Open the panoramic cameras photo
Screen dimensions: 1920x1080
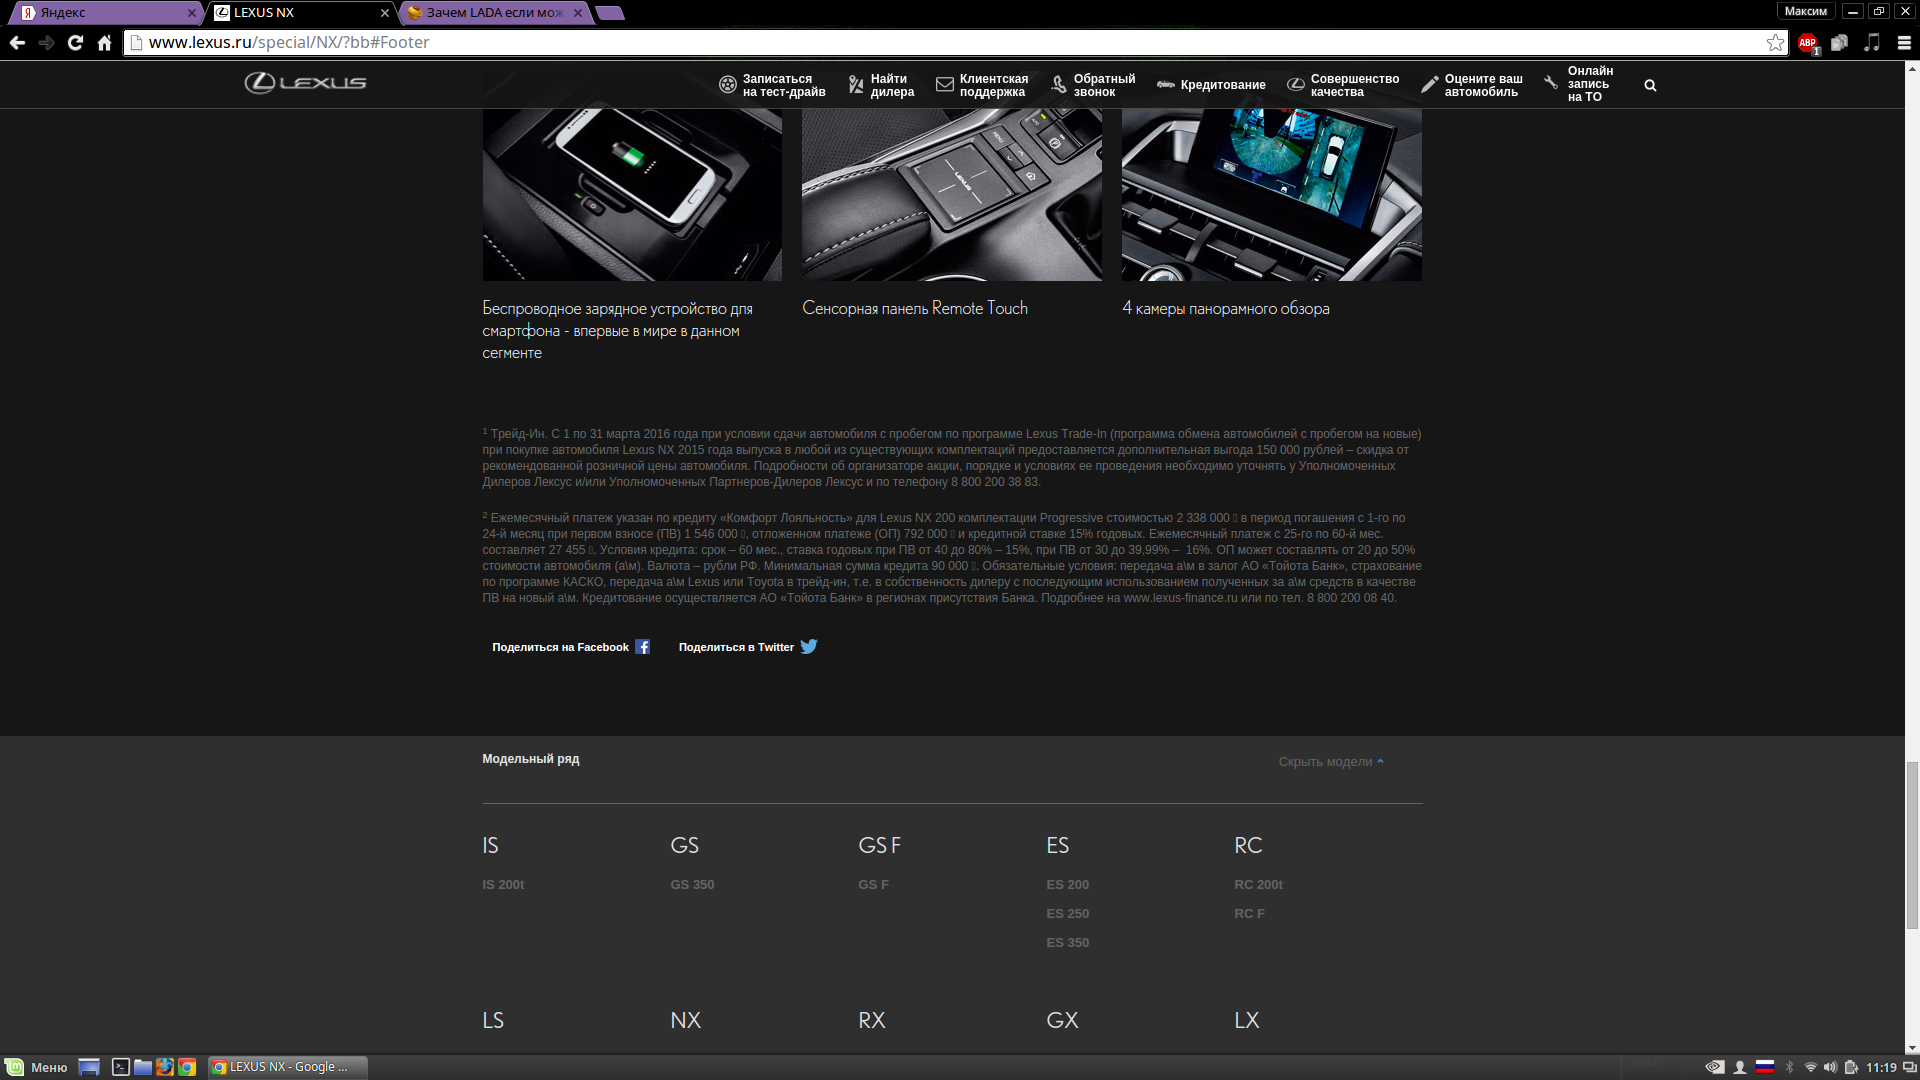[1272, 194]
